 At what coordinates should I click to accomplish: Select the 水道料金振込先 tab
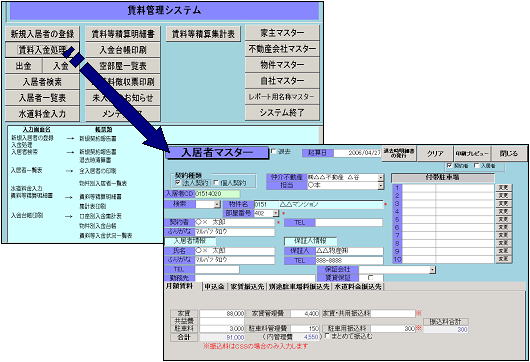coord(358,287)
